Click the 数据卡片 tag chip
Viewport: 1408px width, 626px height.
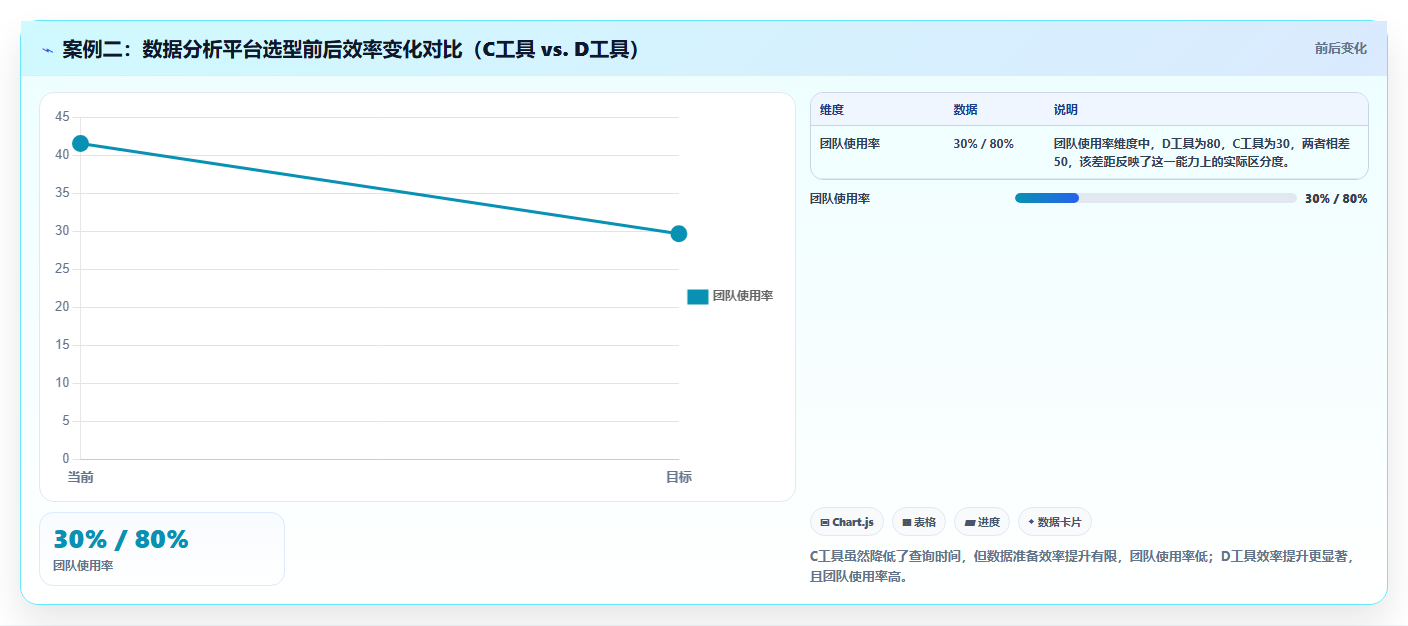tap(1055, 522)
